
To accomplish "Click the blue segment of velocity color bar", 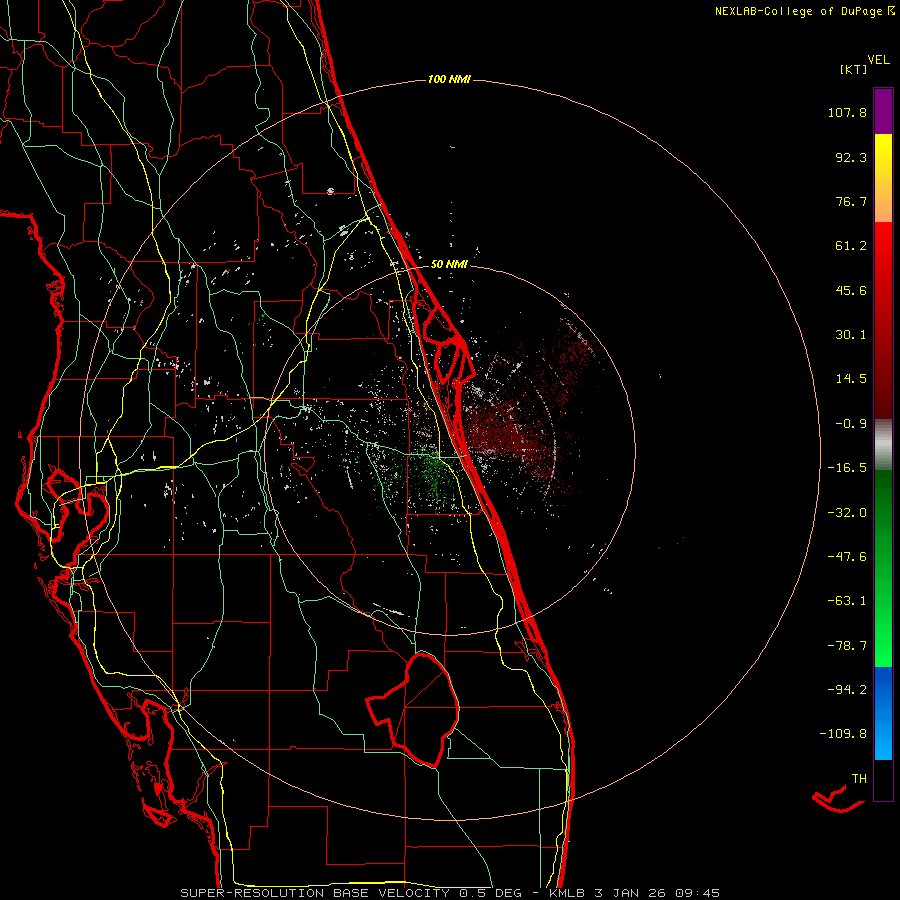I will (x=883, y=713).
